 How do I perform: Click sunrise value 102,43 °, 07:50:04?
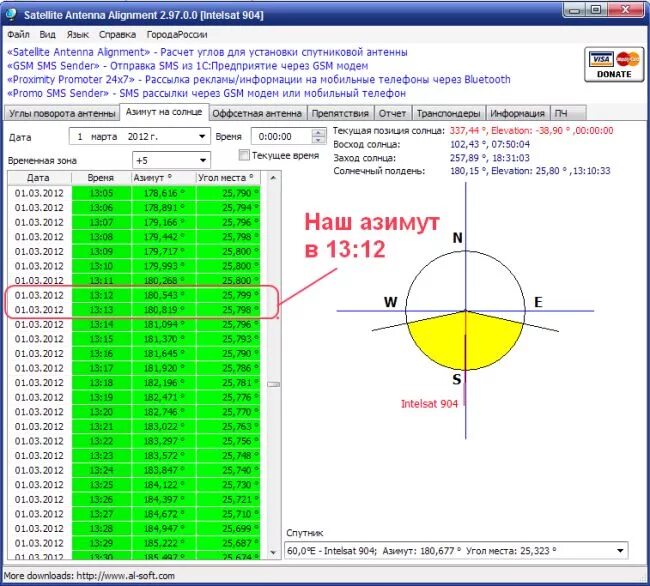[x=490, y=144]
